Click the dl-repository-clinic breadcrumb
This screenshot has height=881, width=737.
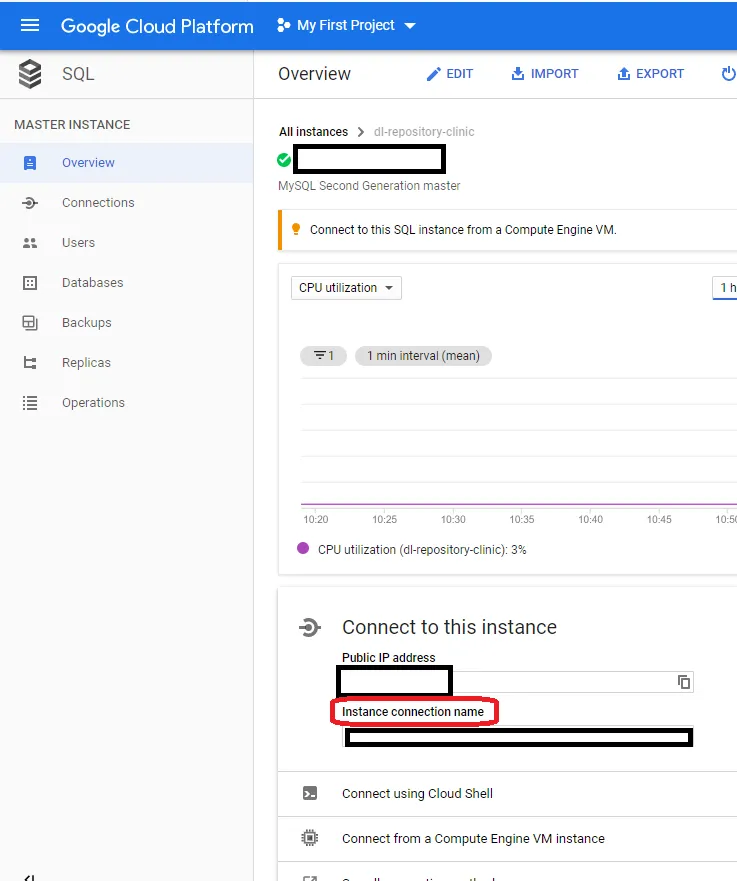coord(424,131)
